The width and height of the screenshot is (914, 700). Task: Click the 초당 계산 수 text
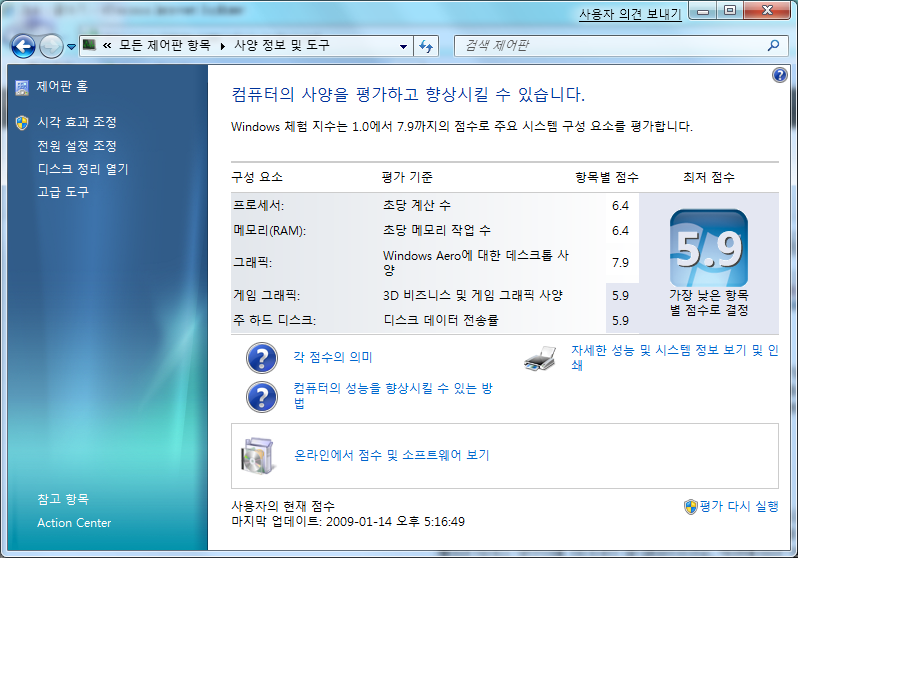417,205
